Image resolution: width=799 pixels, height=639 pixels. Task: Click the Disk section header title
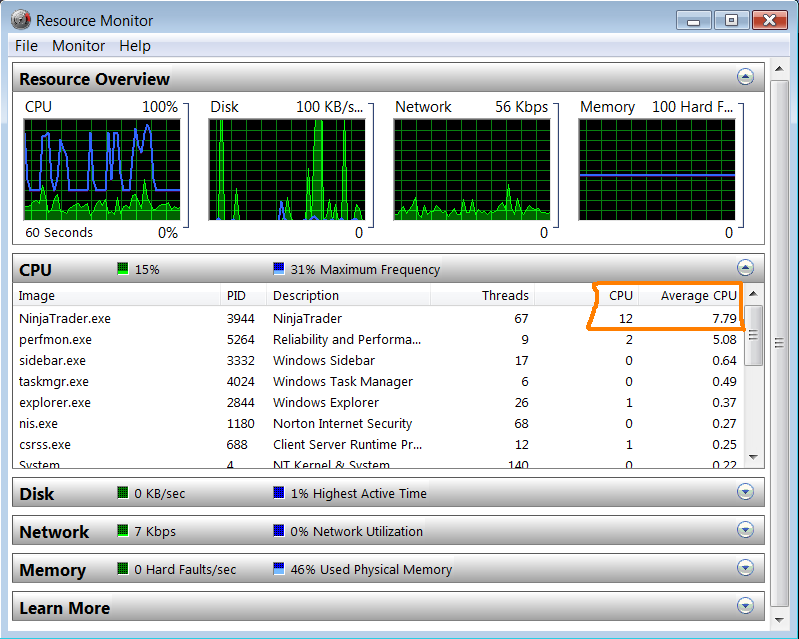37,494
